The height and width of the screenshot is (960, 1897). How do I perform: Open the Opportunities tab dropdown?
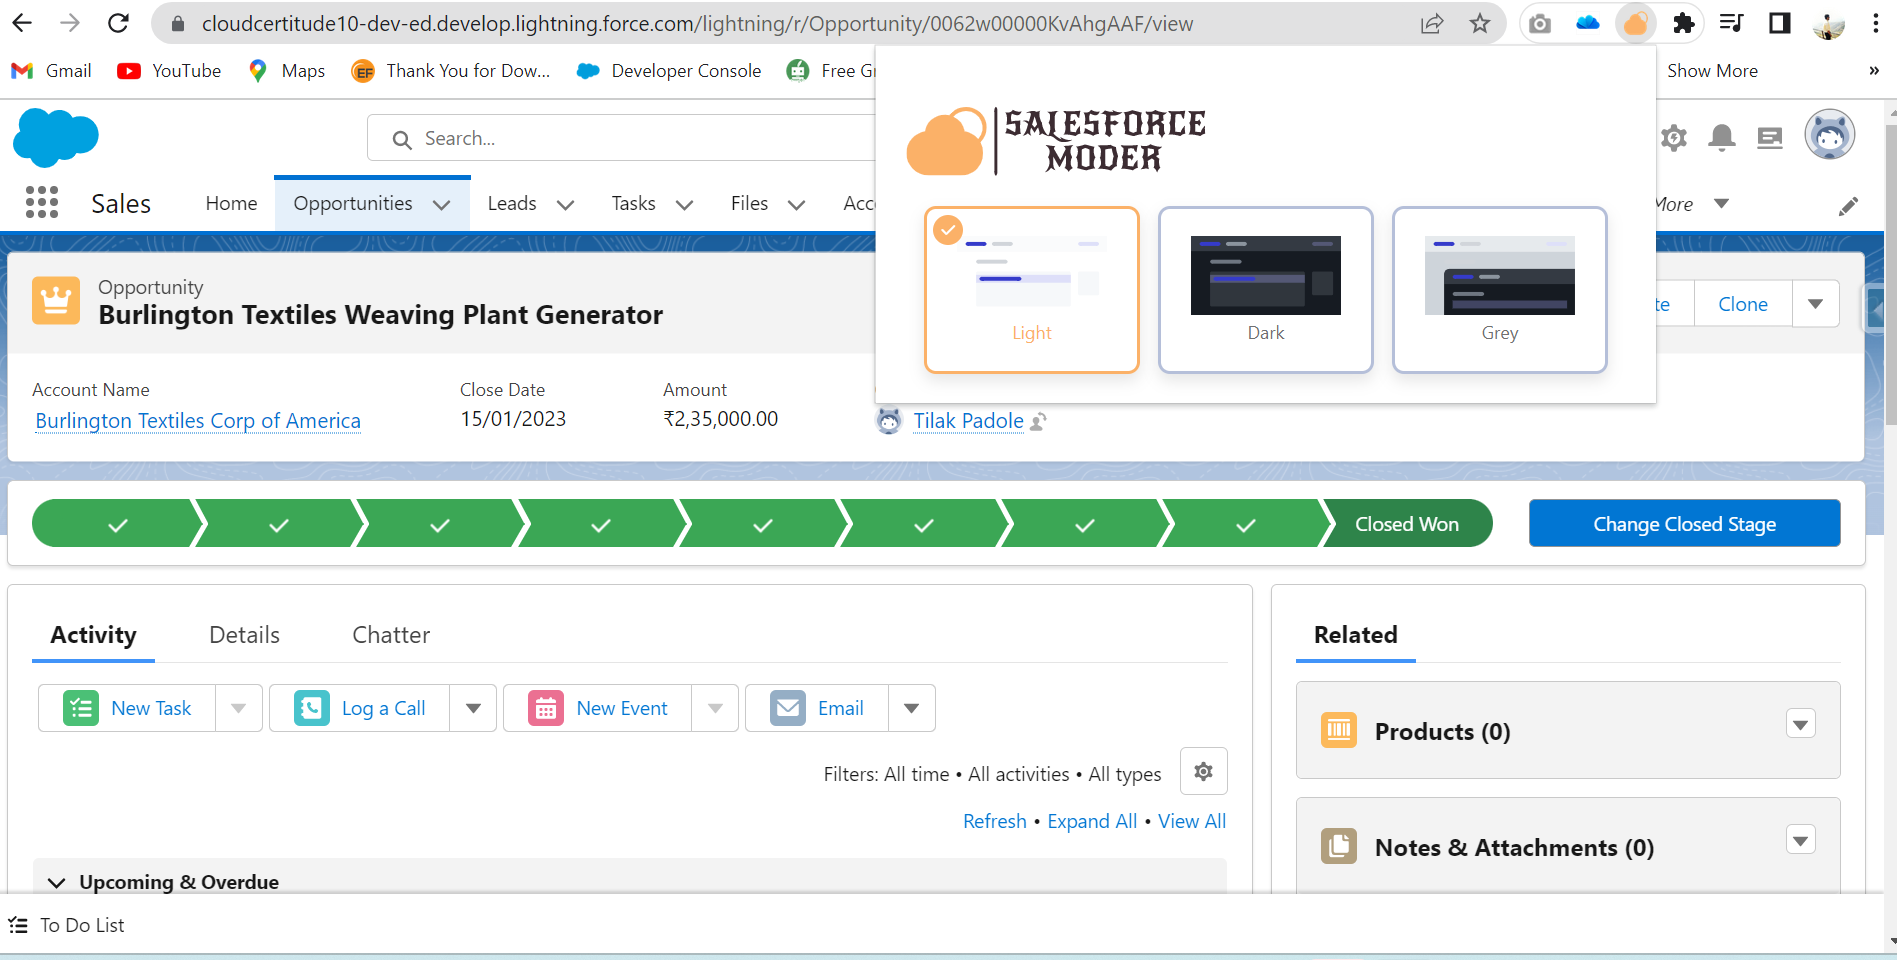pos(442,204)
